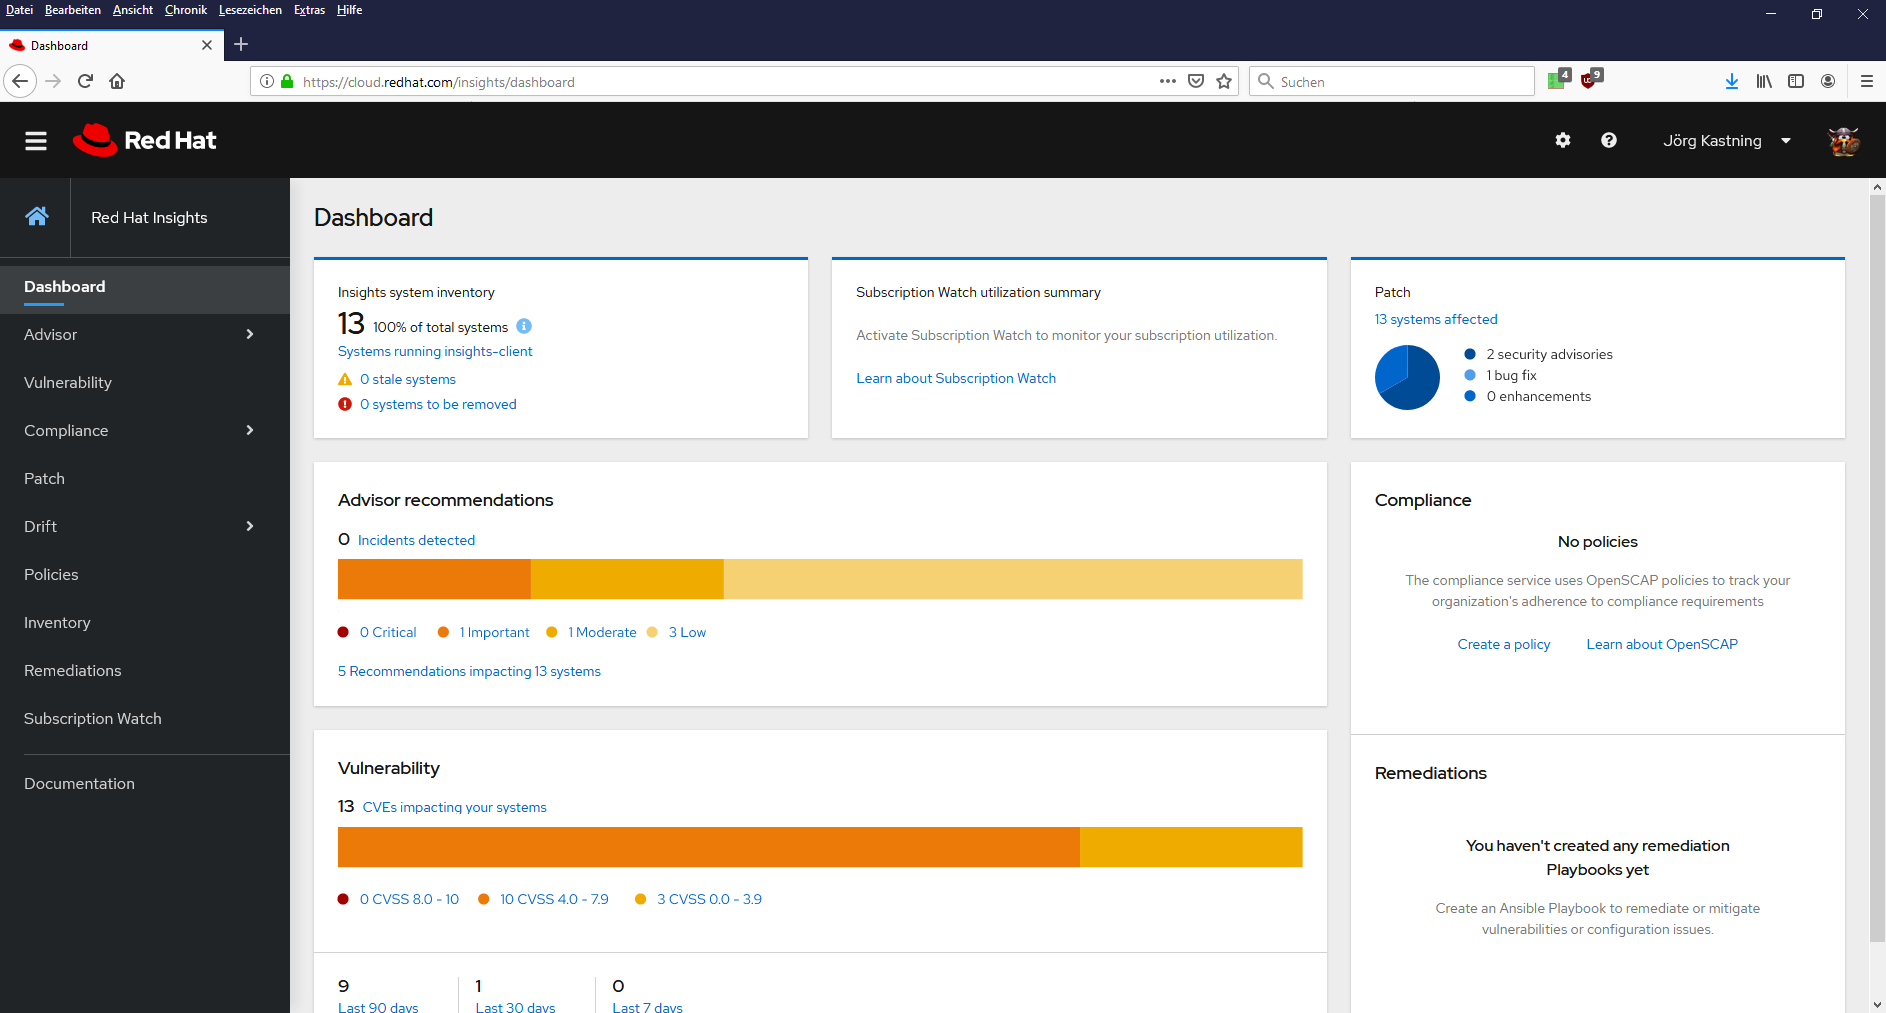Toggle the bookmark star for this page

[1224, 81]
